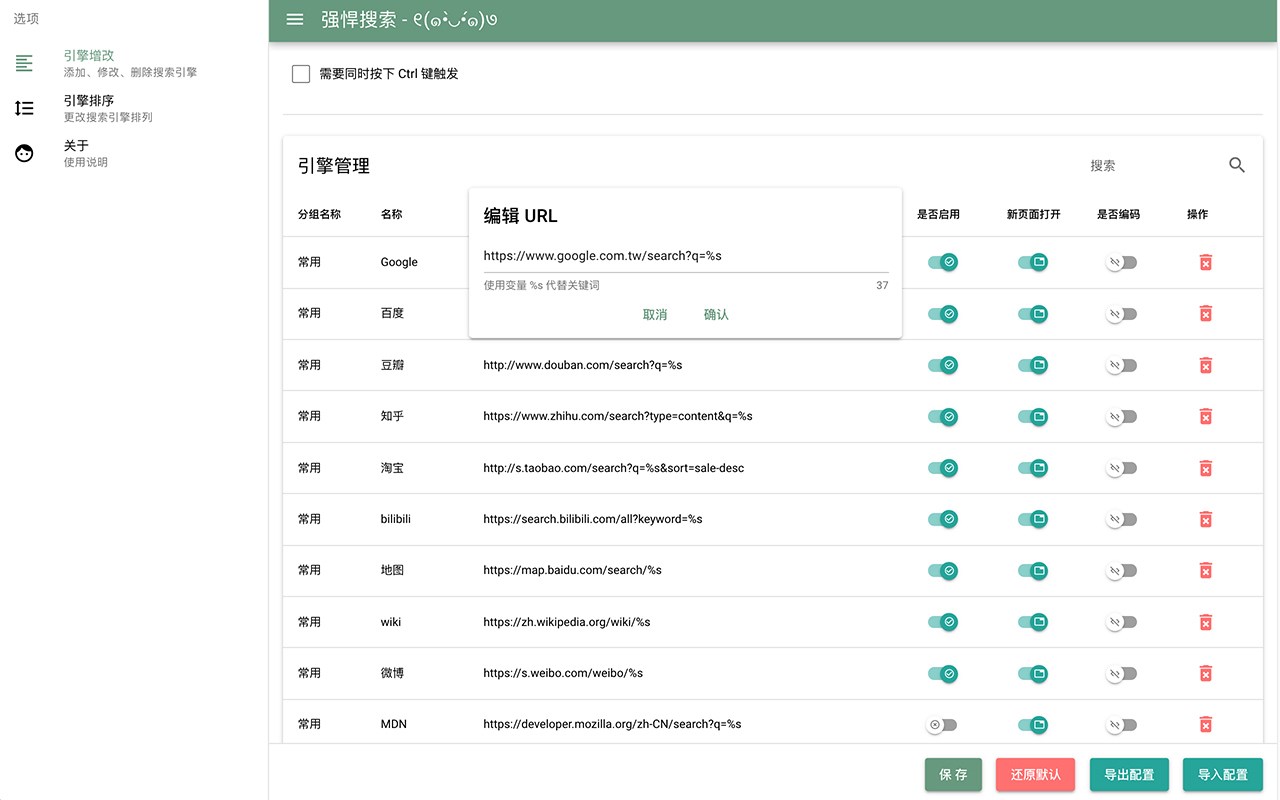Image resolution: width=1280 pixels, height=800 pixels.
Task: Click 取消 in the 编辑 URL dialog
Action: click(655, 314)
